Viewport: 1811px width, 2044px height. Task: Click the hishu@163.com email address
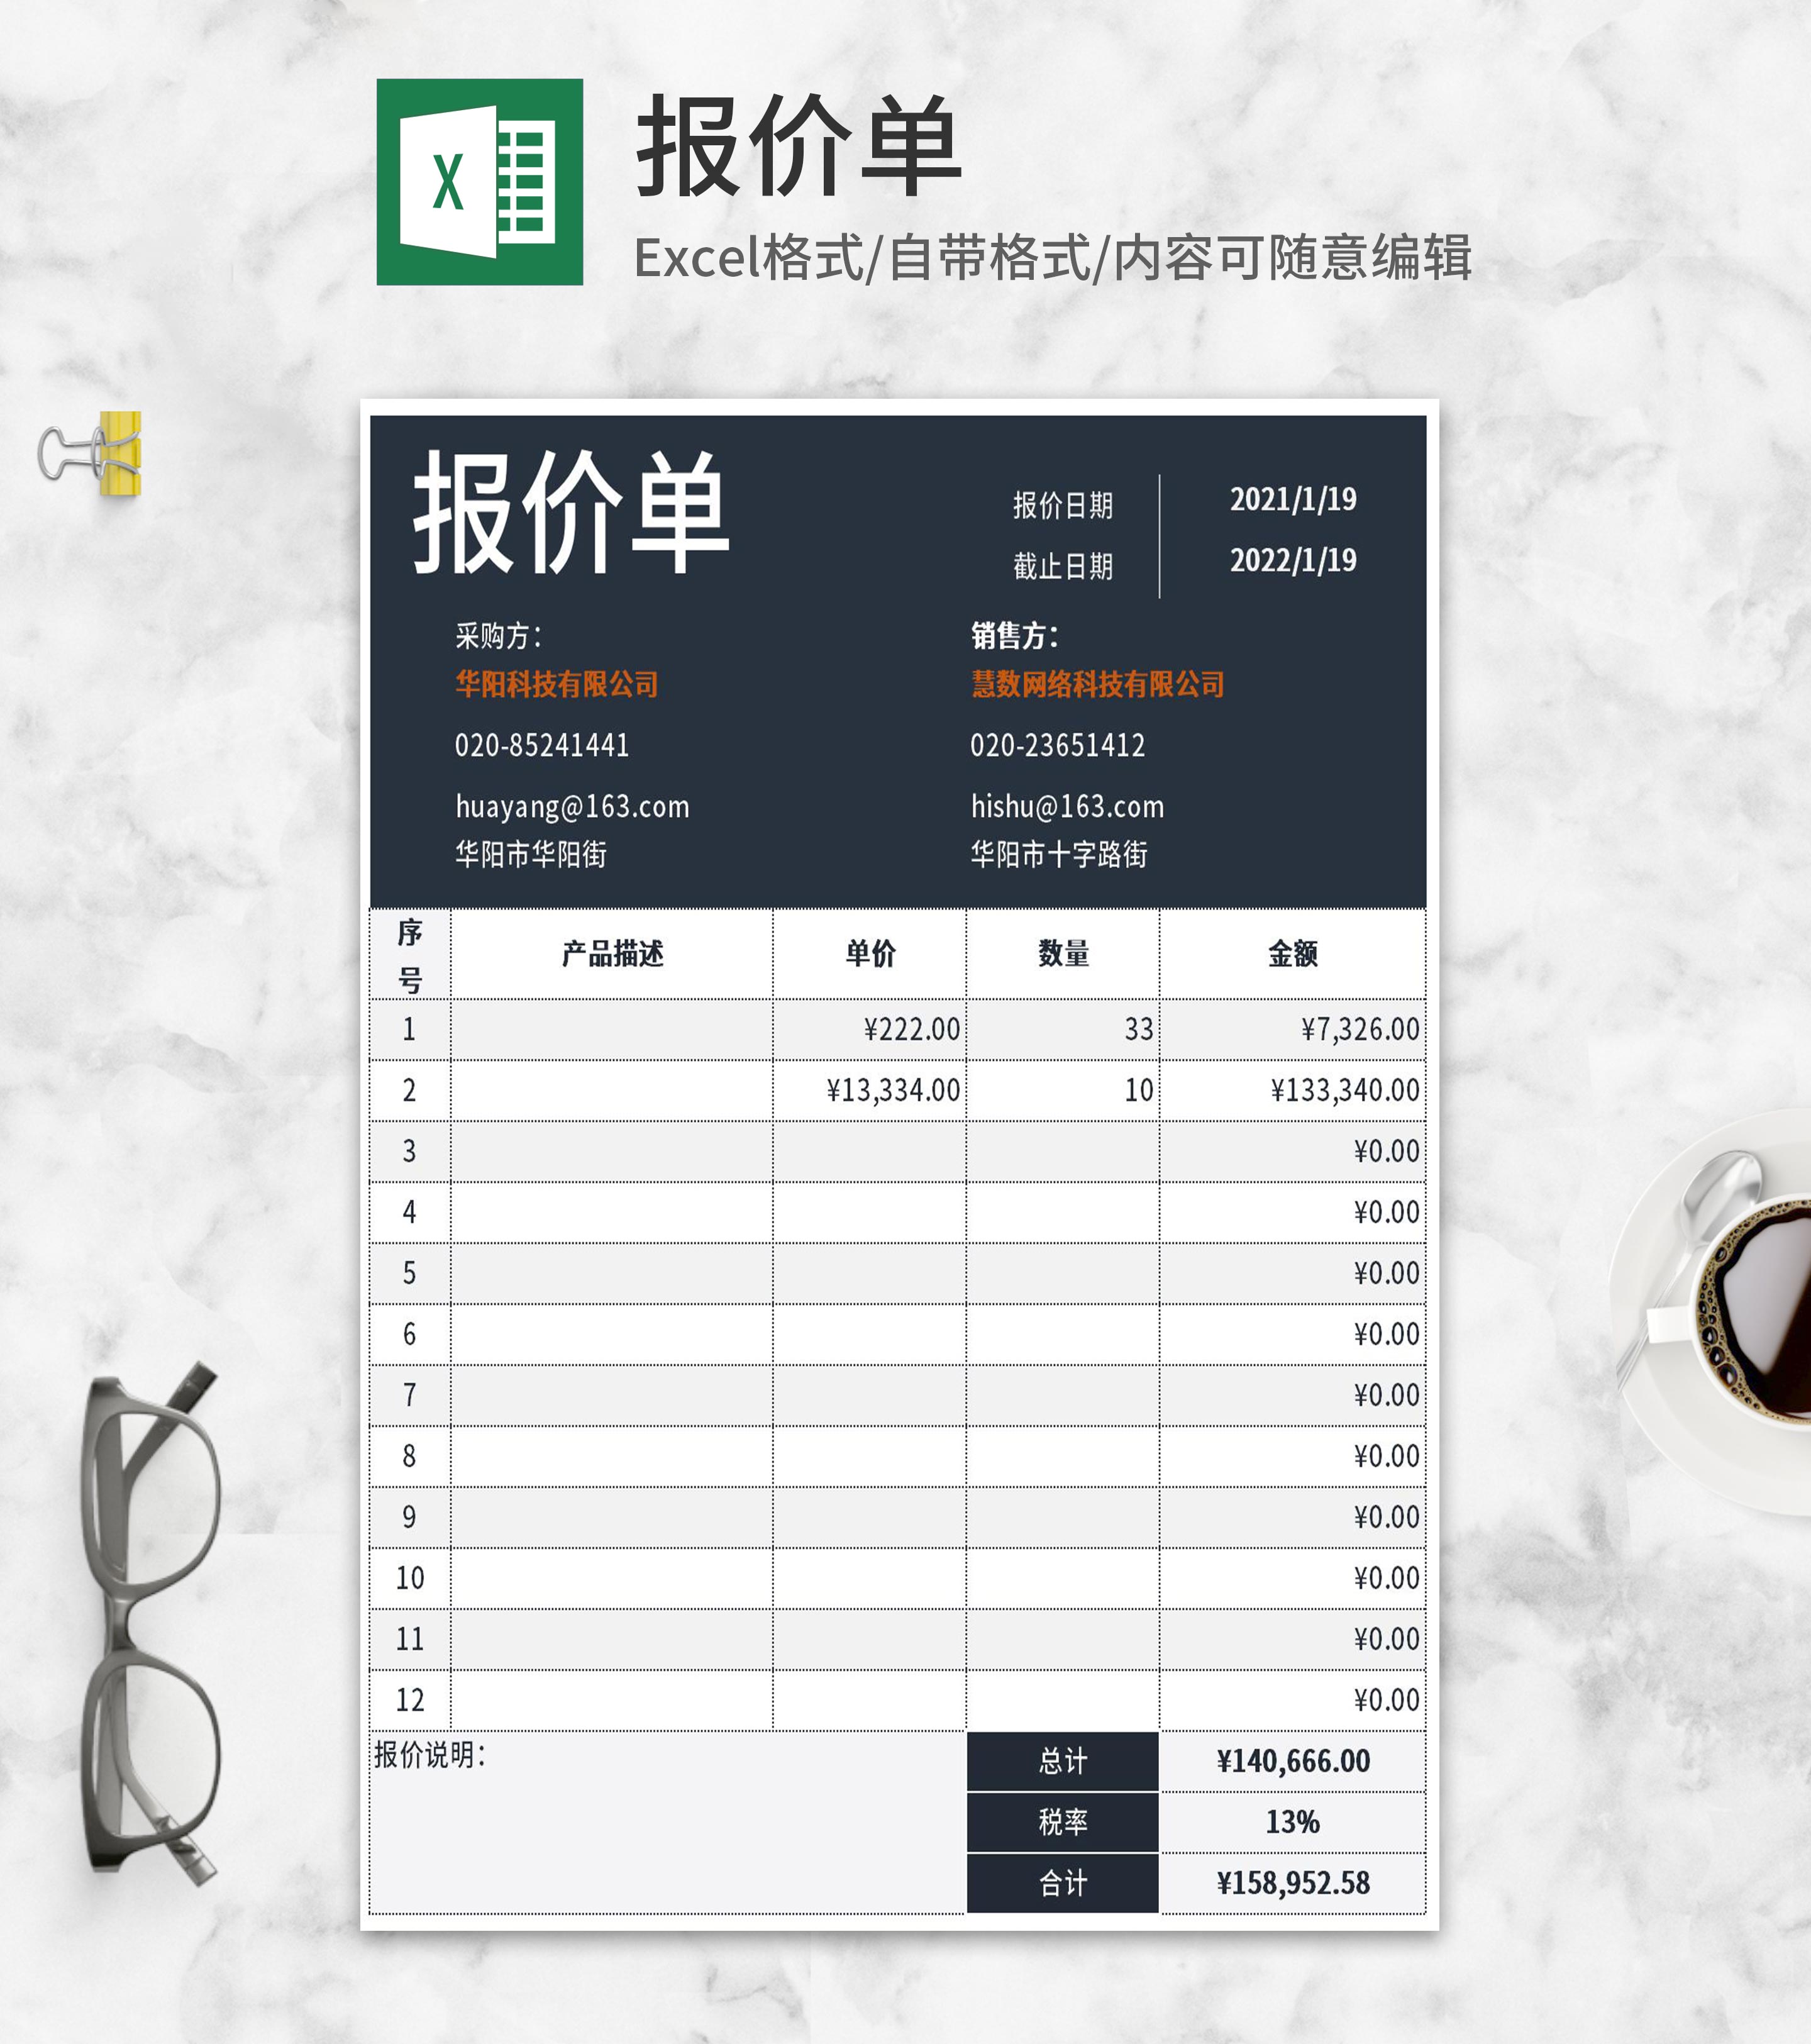(1068, 806)
